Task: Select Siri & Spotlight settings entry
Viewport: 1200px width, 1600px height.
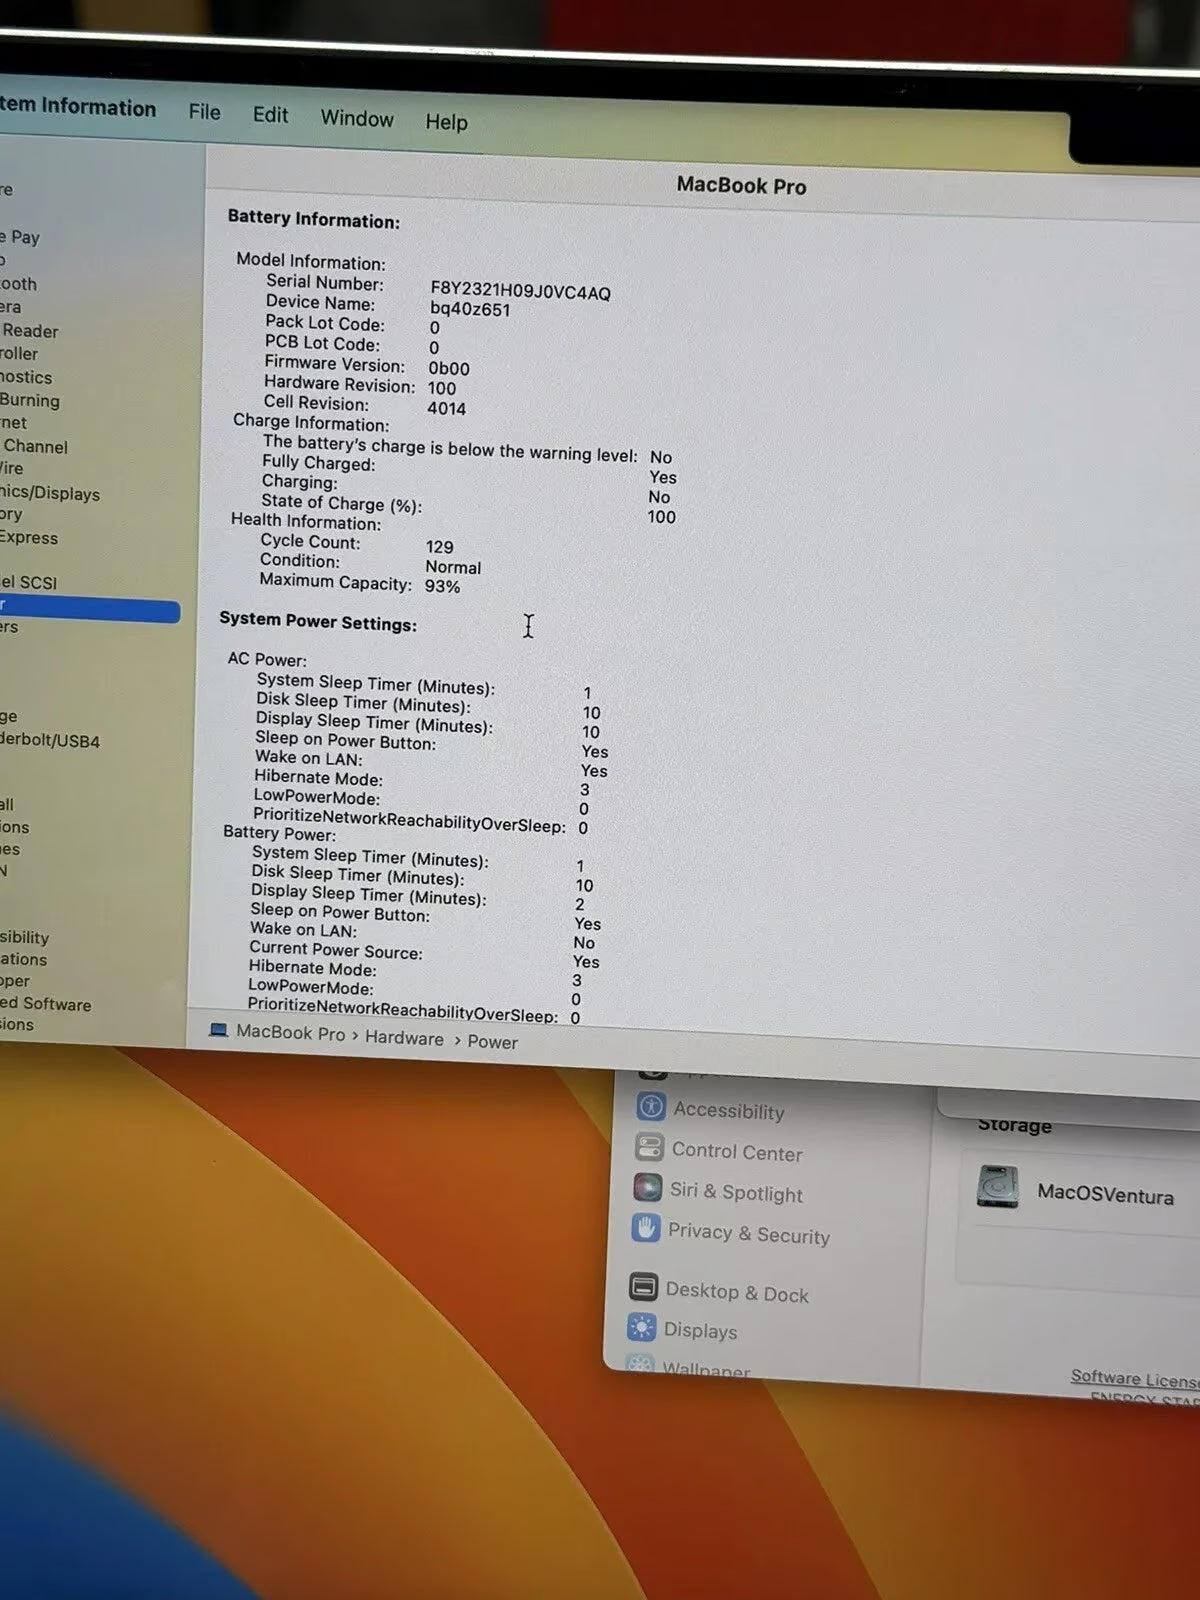Action: (x=736, y=1192)
